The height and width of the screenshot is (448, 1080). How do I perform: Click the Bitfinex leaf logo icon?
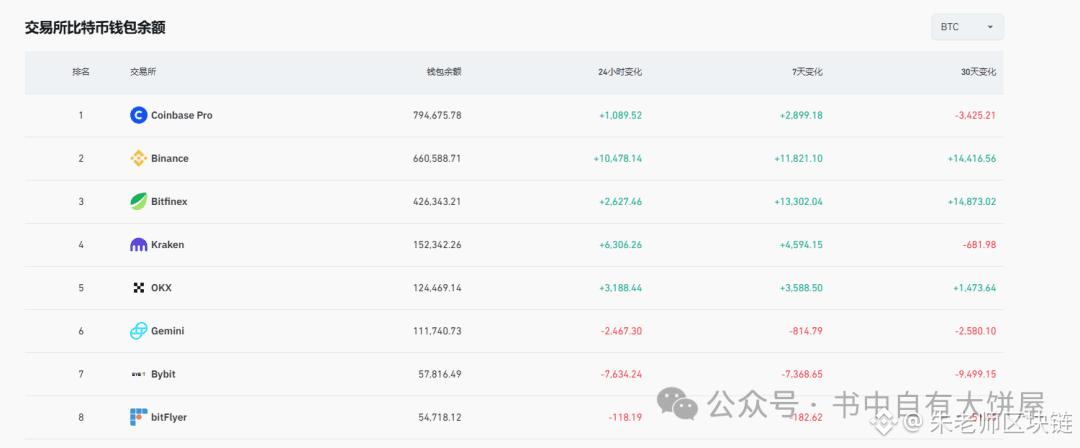tap(139, 201)
